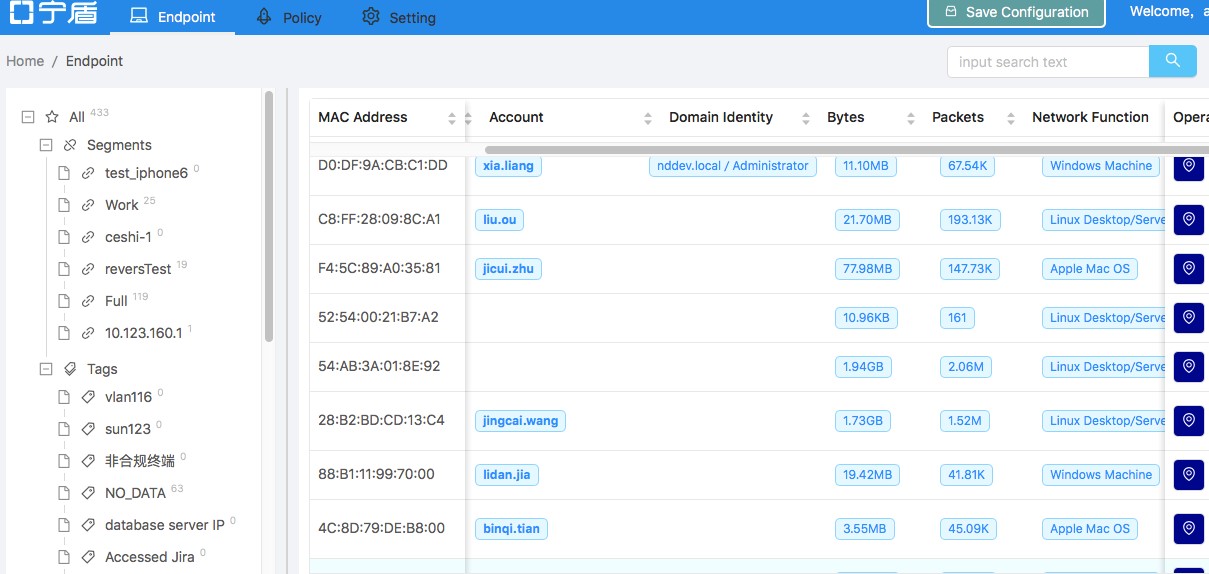This screenshot has height=574, width=1209.
Task: Click location icon in binqi.tian row
Action: click(x=1188, y=528)
